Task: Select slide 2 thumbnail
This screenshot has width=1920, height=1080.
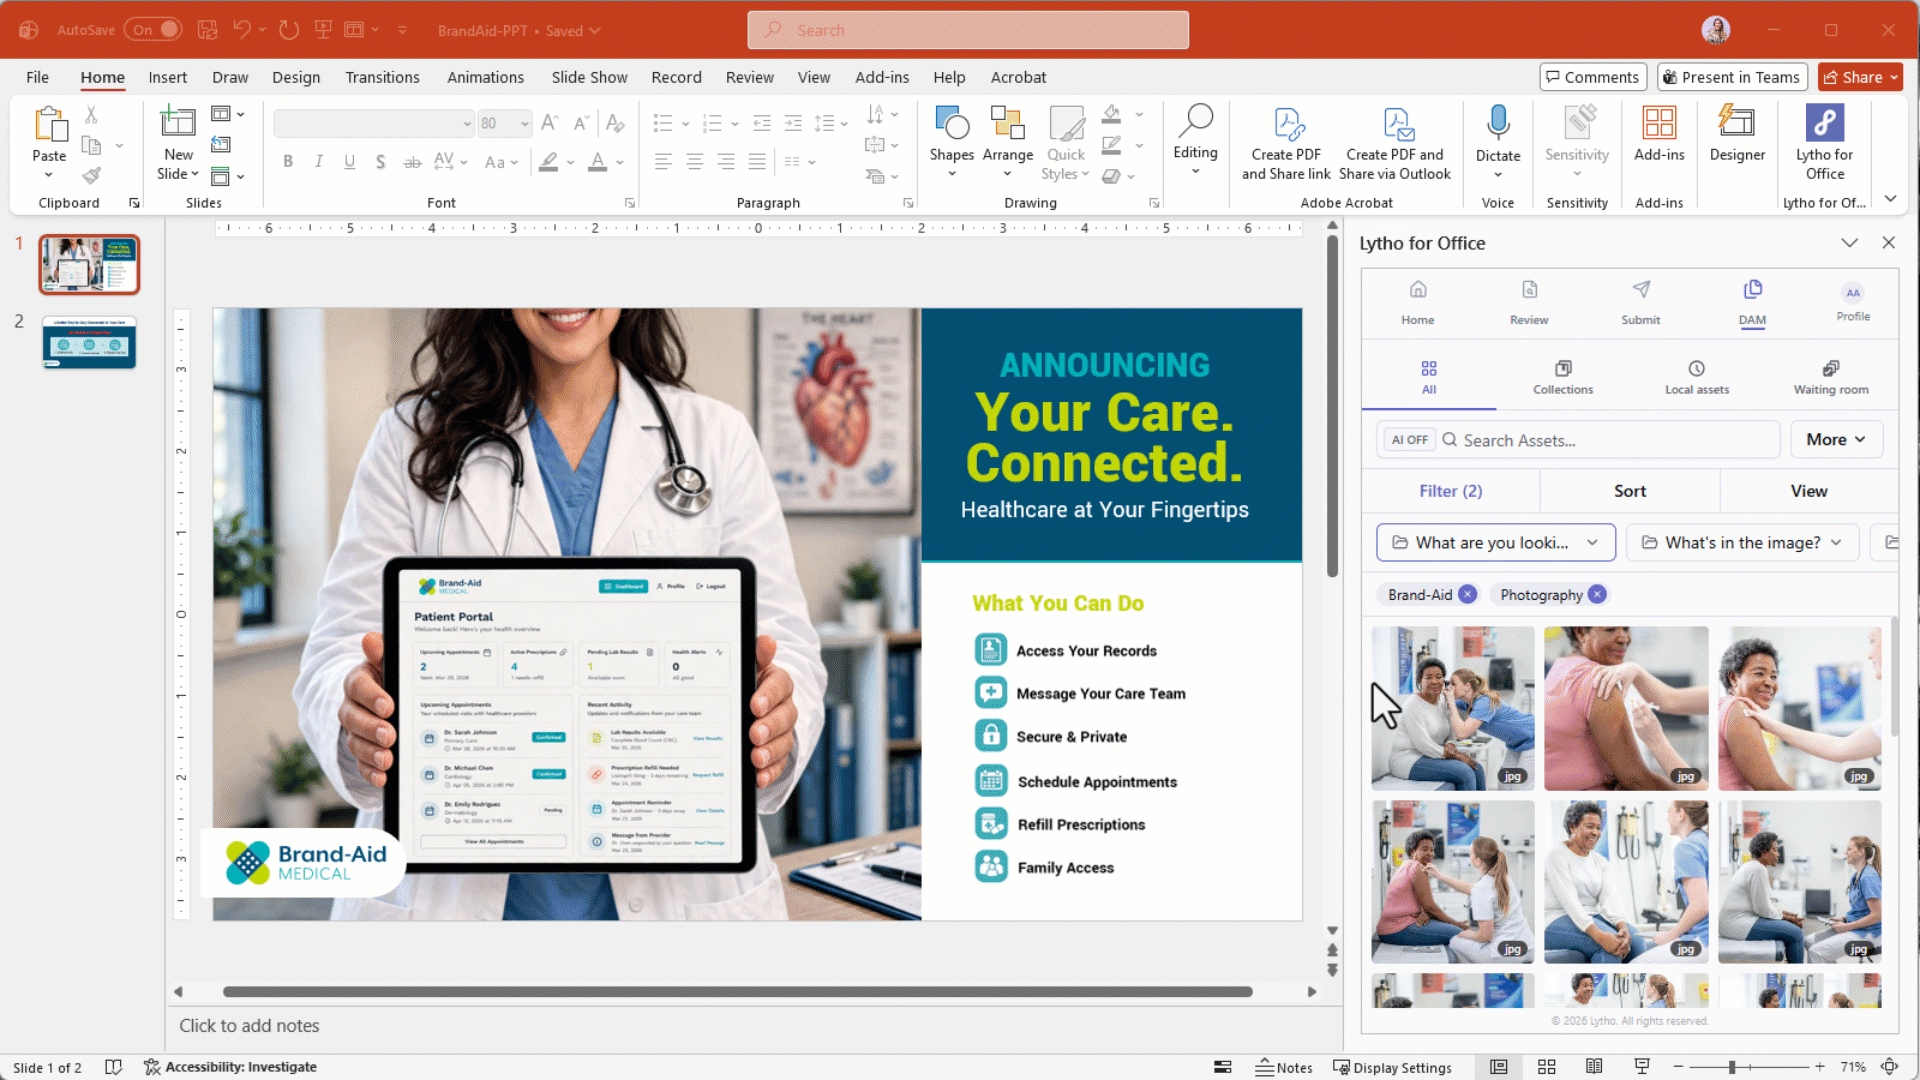Action: pyautogui.click(x=89, y=343)
